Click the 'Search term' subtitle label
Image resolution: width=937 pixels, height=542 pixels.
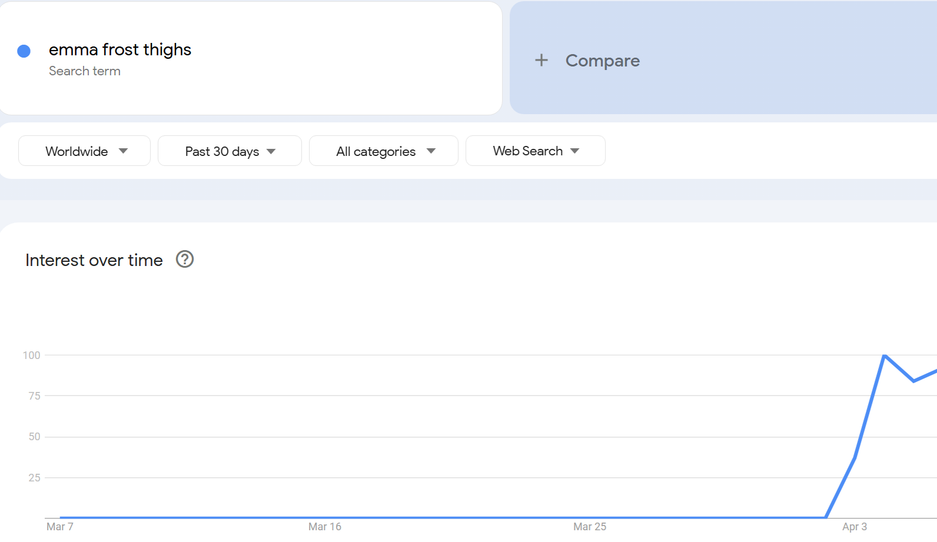pyautogui.click(x=85, y=71)
